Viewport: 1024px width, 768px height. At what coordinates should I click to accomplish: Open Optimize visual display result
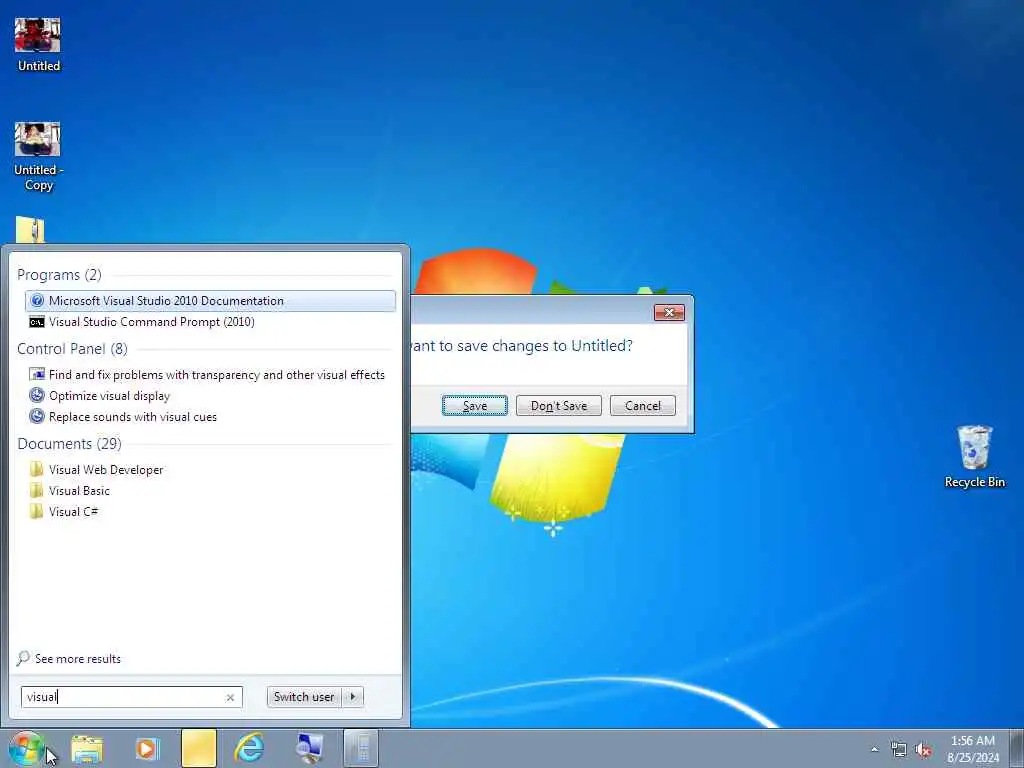point(109,396)
